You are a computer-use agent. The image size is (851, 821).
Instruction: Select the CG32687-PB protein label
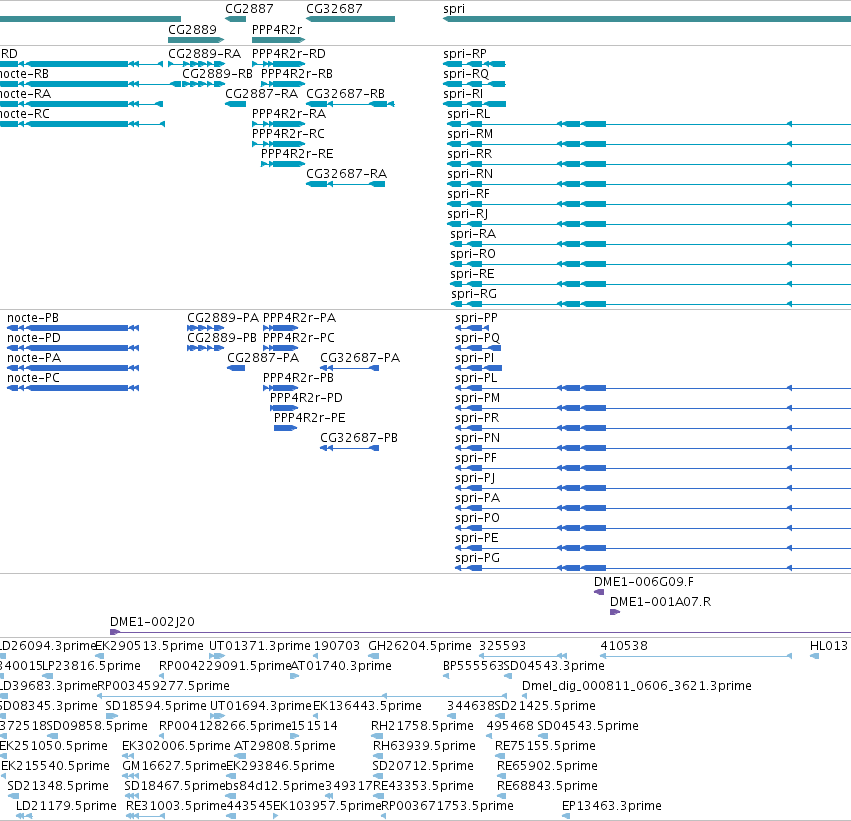coord(359,438)
